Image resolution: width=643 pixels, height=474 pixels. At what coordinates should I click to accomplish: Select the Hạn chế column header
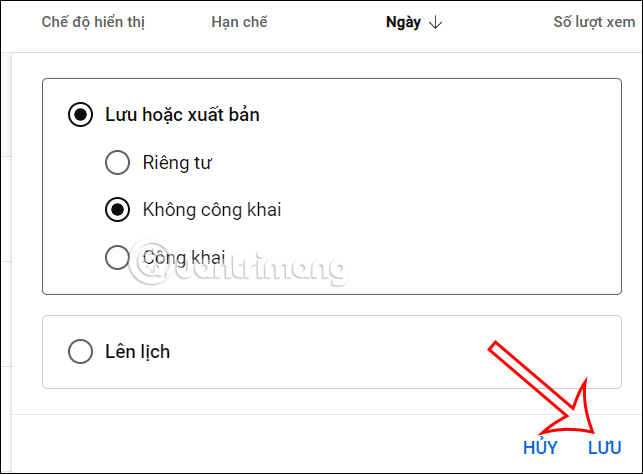(x=239, y=22)
